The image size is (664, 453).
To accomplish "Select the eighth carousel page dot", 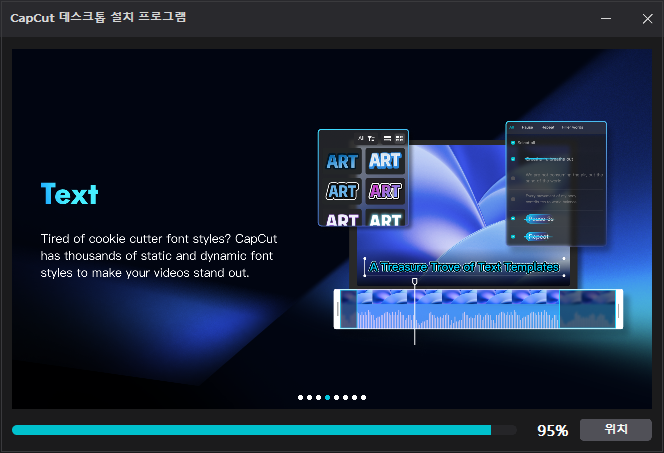I will point(363,398).
